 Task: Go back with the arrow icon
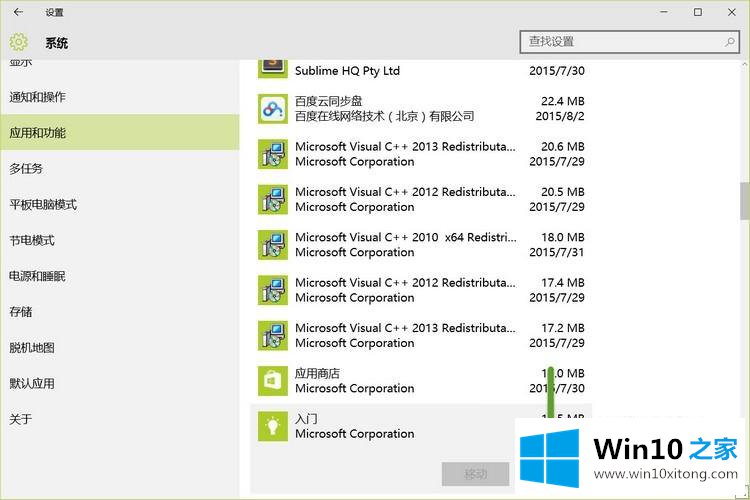[x=18, y=12]
